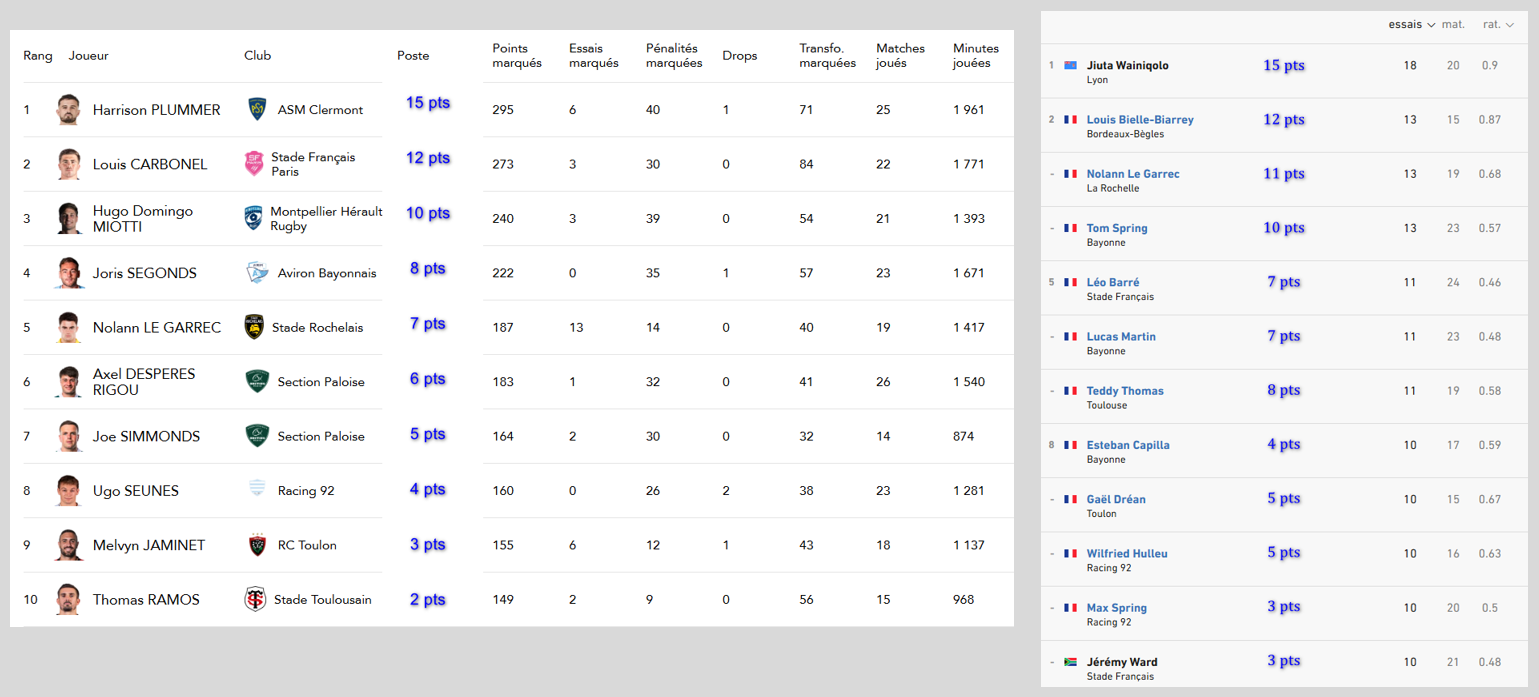Click Louis CARBONEL's player photo

click(68, 164)
